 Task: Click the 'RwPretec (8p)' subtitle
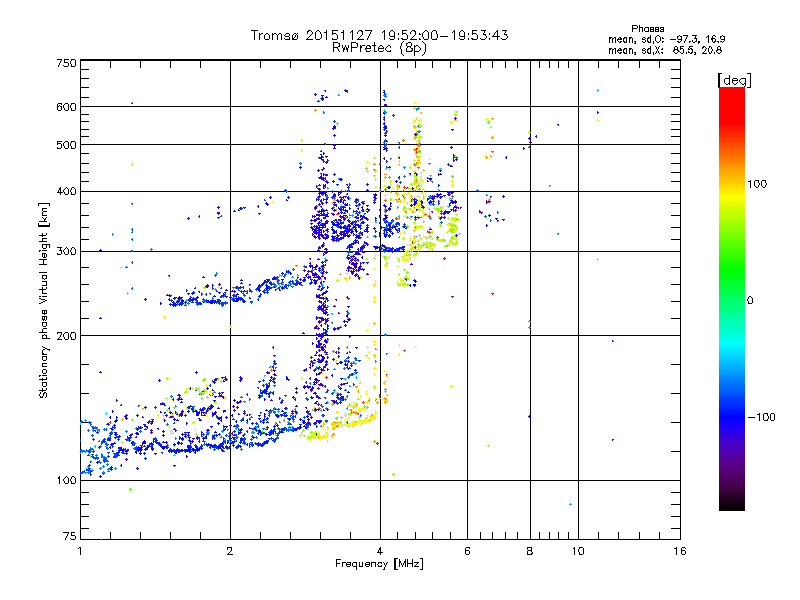coord(379,48)
